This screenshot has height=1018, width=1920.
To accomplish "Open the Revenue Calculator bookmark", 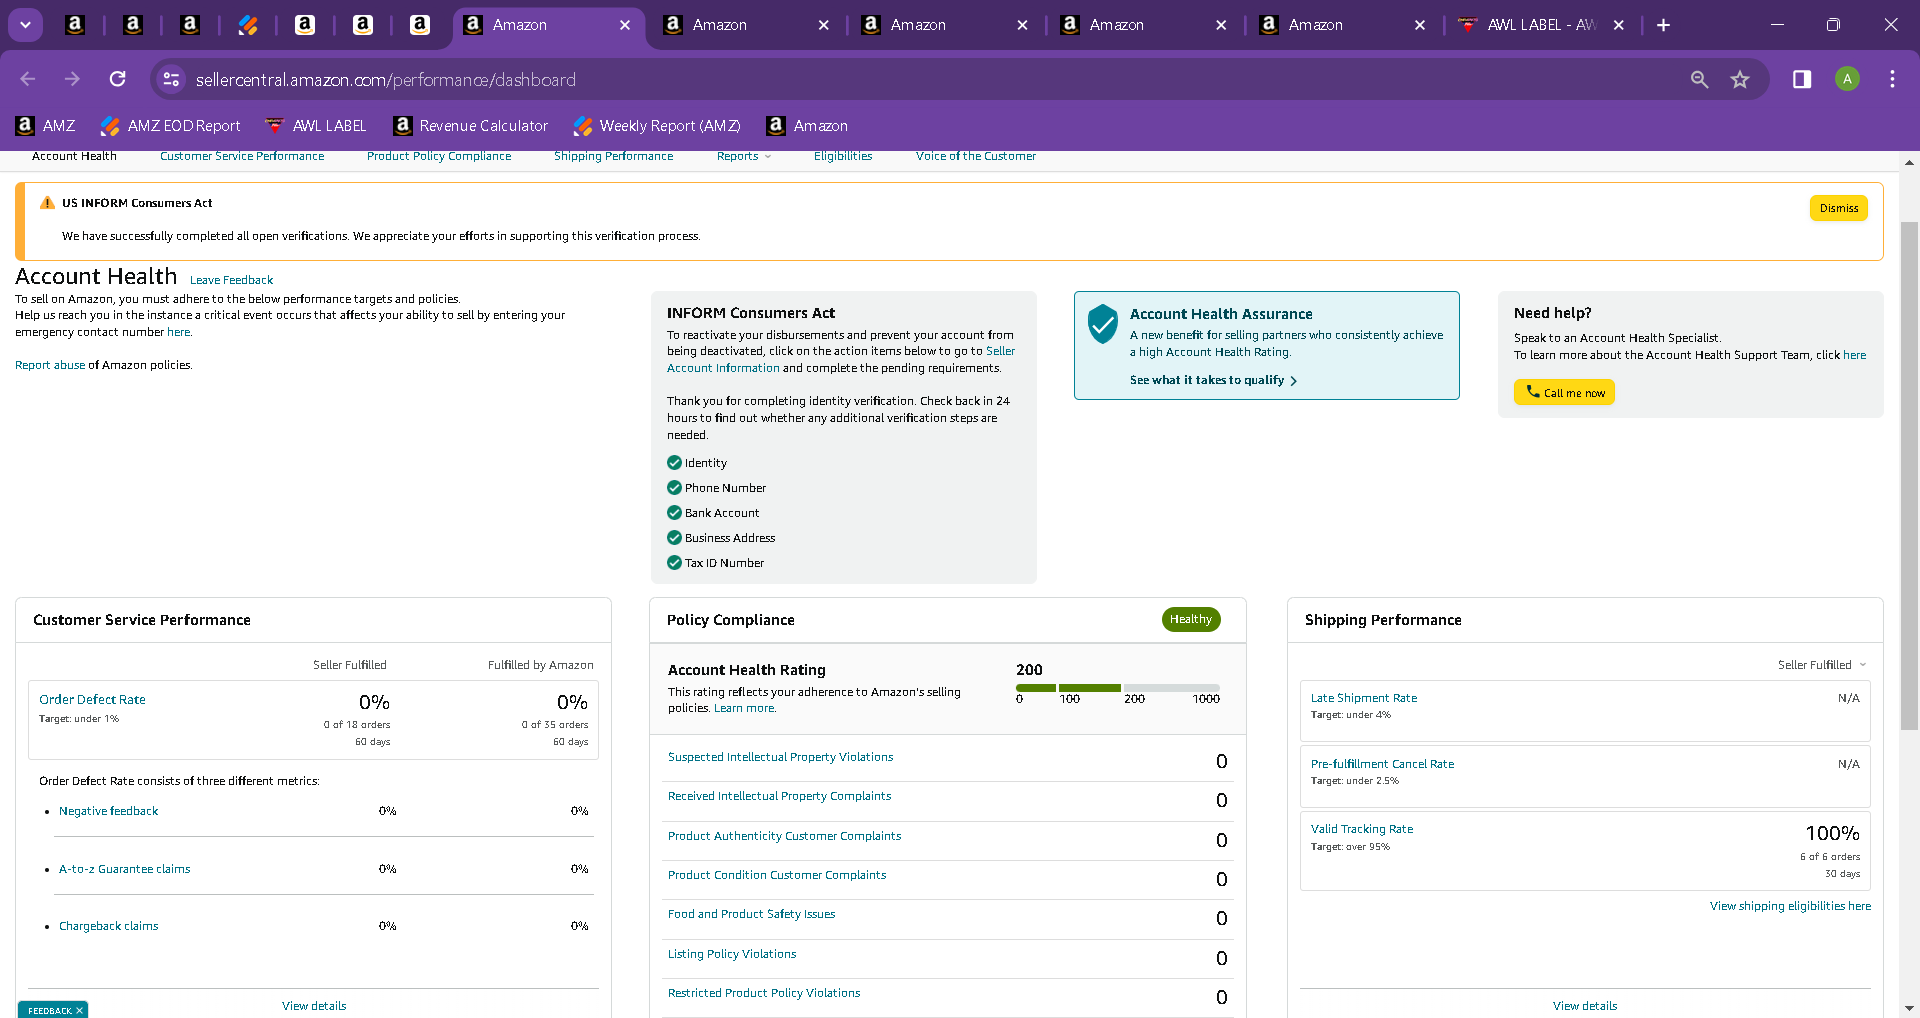I will click(471, 126).
